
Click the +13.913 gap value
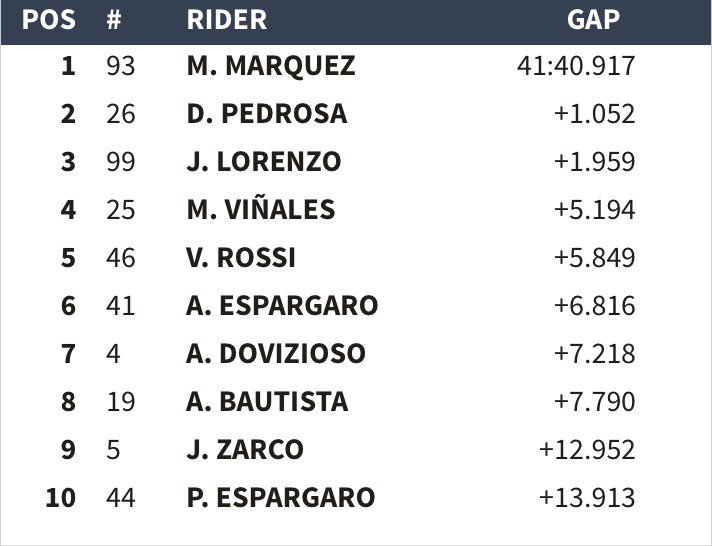(x=587, y=497)
